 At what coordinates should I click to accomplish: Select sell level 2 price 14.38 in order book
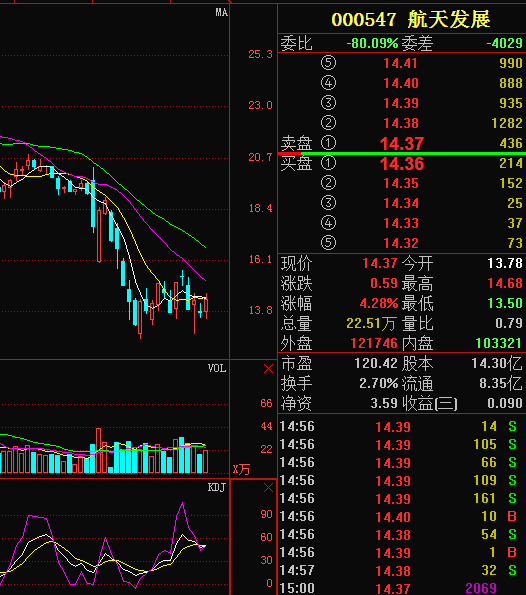pyautogui.click(x=400, y=123)
